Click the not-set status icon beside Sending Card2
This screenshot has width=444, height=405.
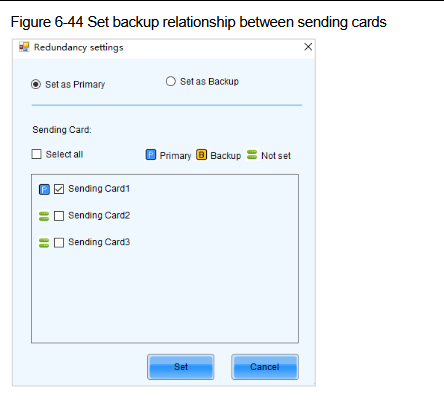click(44, 216)
